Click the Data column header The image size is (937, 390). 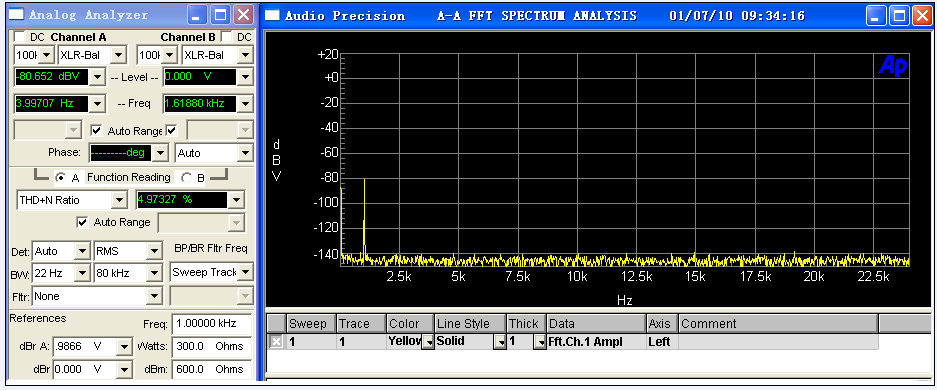pyautogui.click(x=596, y=324)
